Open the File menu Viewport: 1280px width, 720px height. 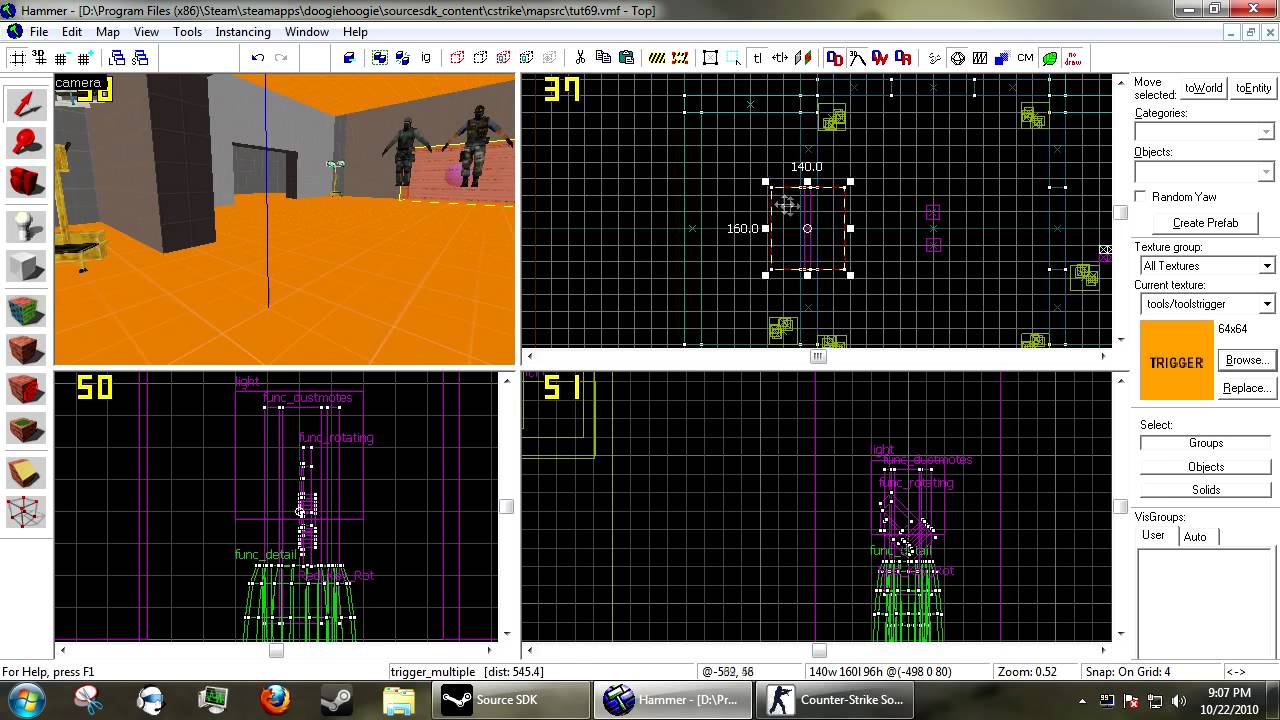tap(39, 32)
